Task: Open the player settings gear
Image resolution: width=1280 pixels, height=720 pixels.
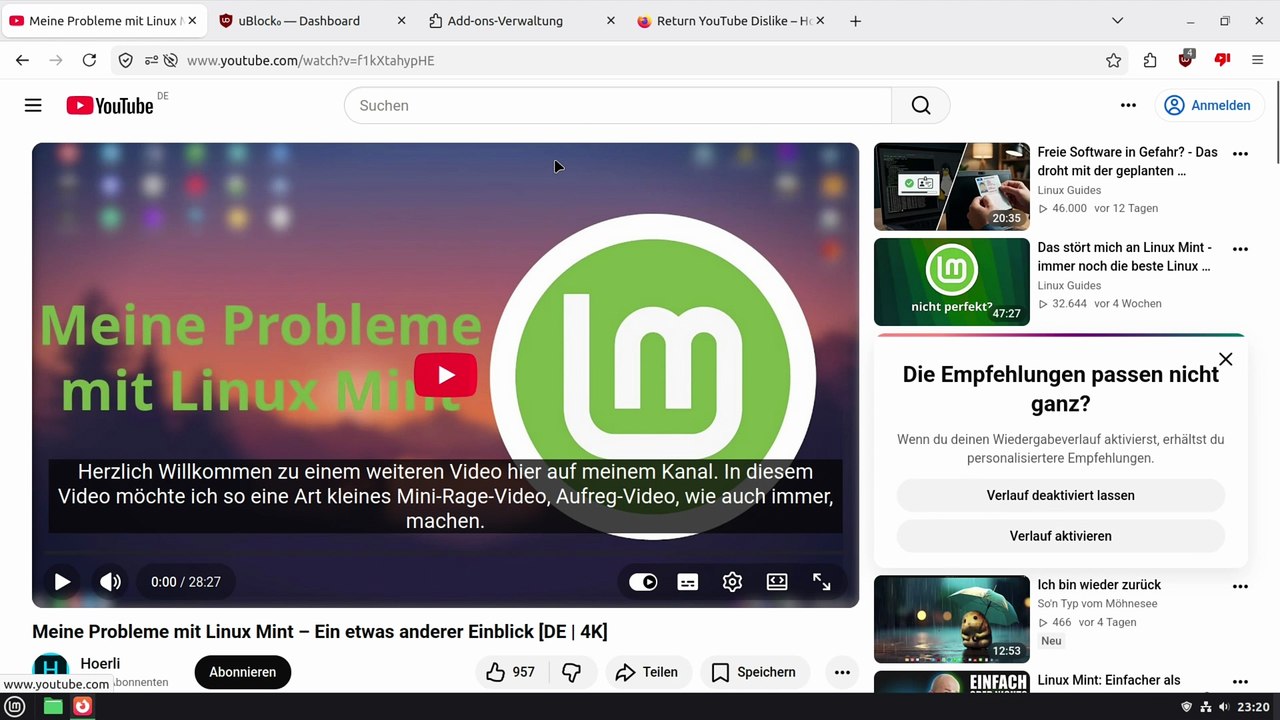Action: pyautogui.click(x=732, y=582)
